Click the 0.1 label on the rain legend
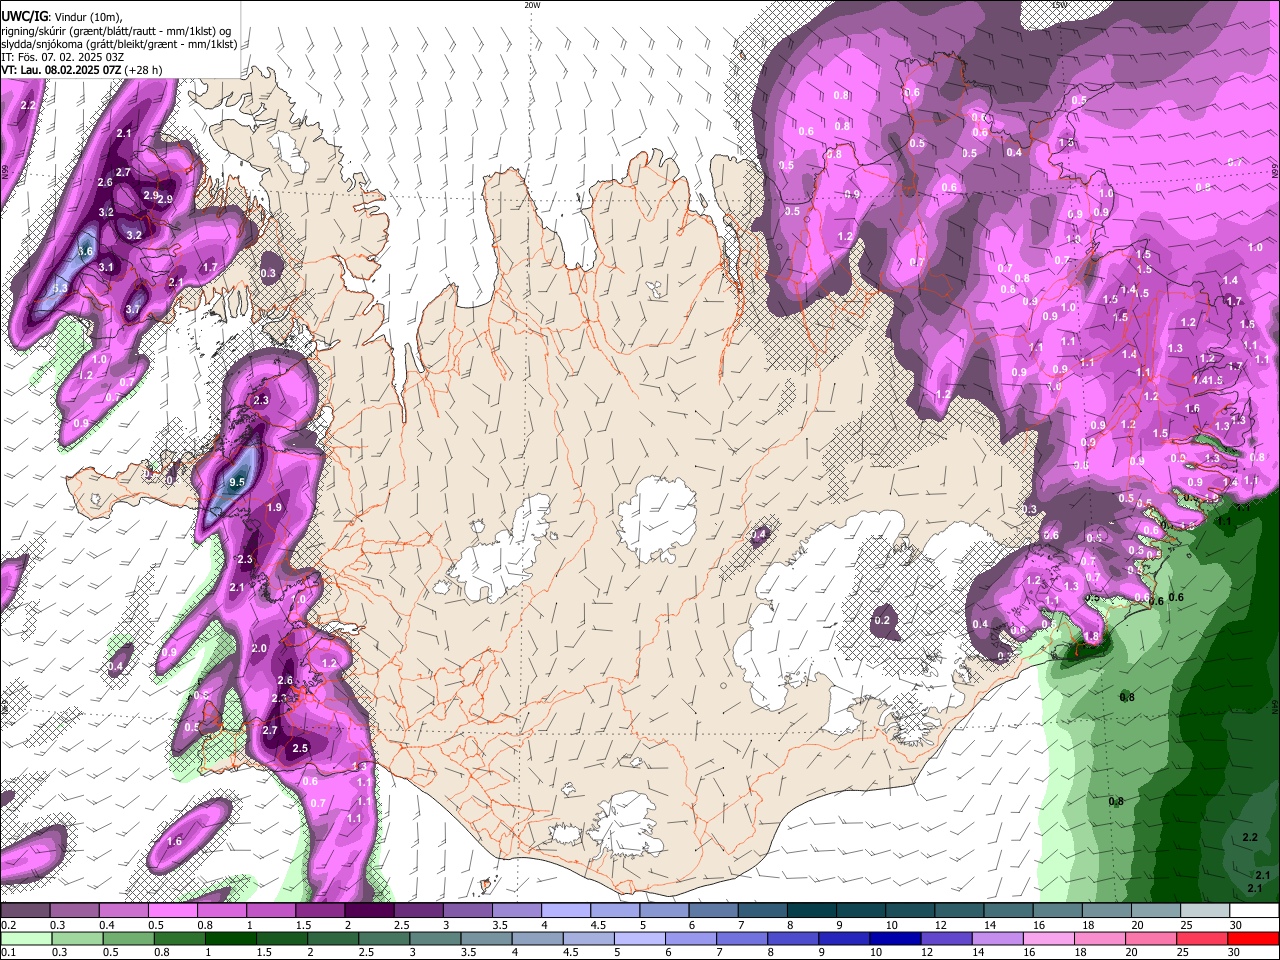Viewport: 1280px width, 960px height. [9, 953]
